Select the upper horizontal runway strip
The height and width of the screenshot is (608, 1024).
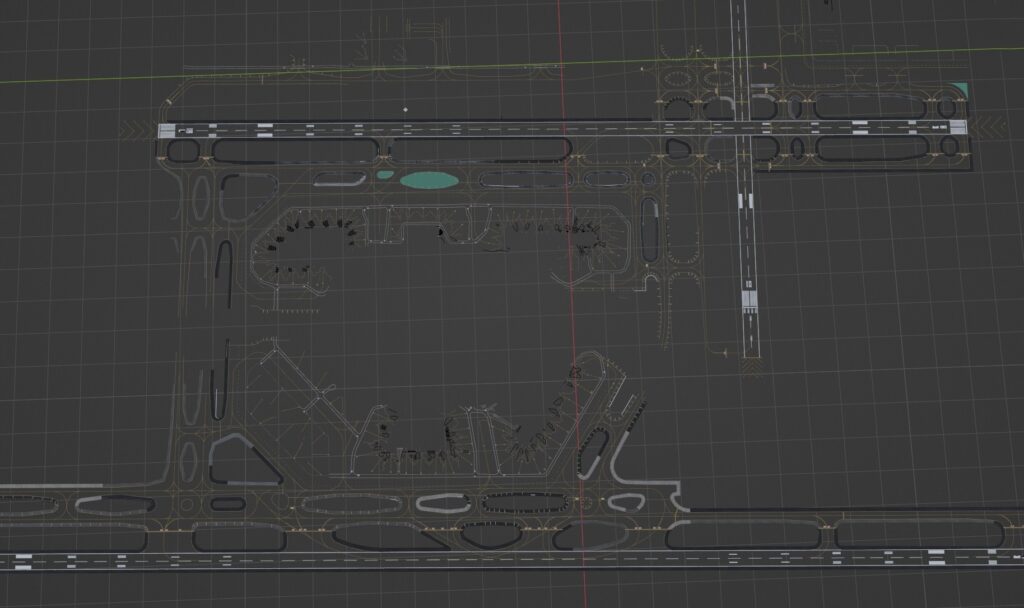[x=562, y=129]
